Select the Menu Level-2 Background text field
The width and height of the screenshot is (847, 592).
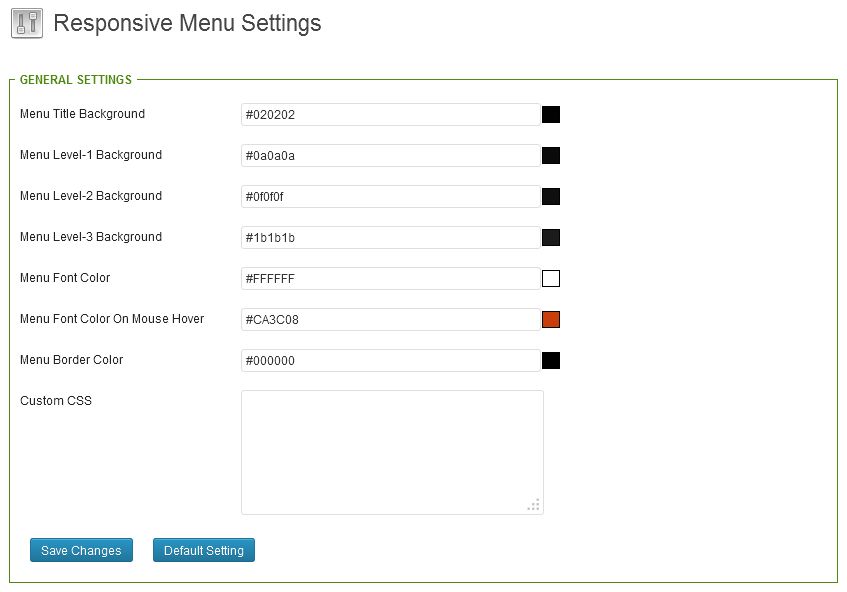390,197
